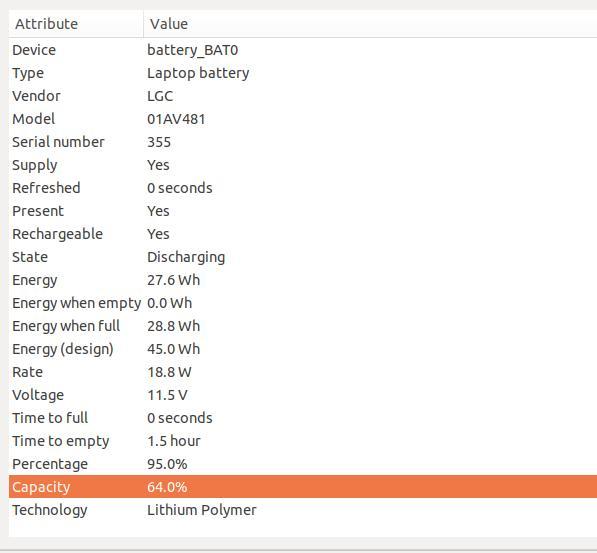Select the Type Laptop battery row
Viewport: 597px width, 553px height.
(x=303, y=73)
